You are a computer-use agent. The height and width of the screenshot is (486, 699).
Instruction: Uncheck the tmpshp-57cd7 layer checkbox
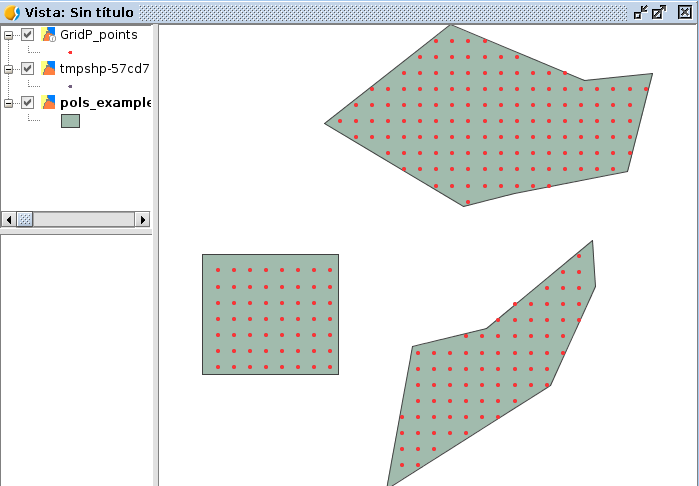coord(28,69)
